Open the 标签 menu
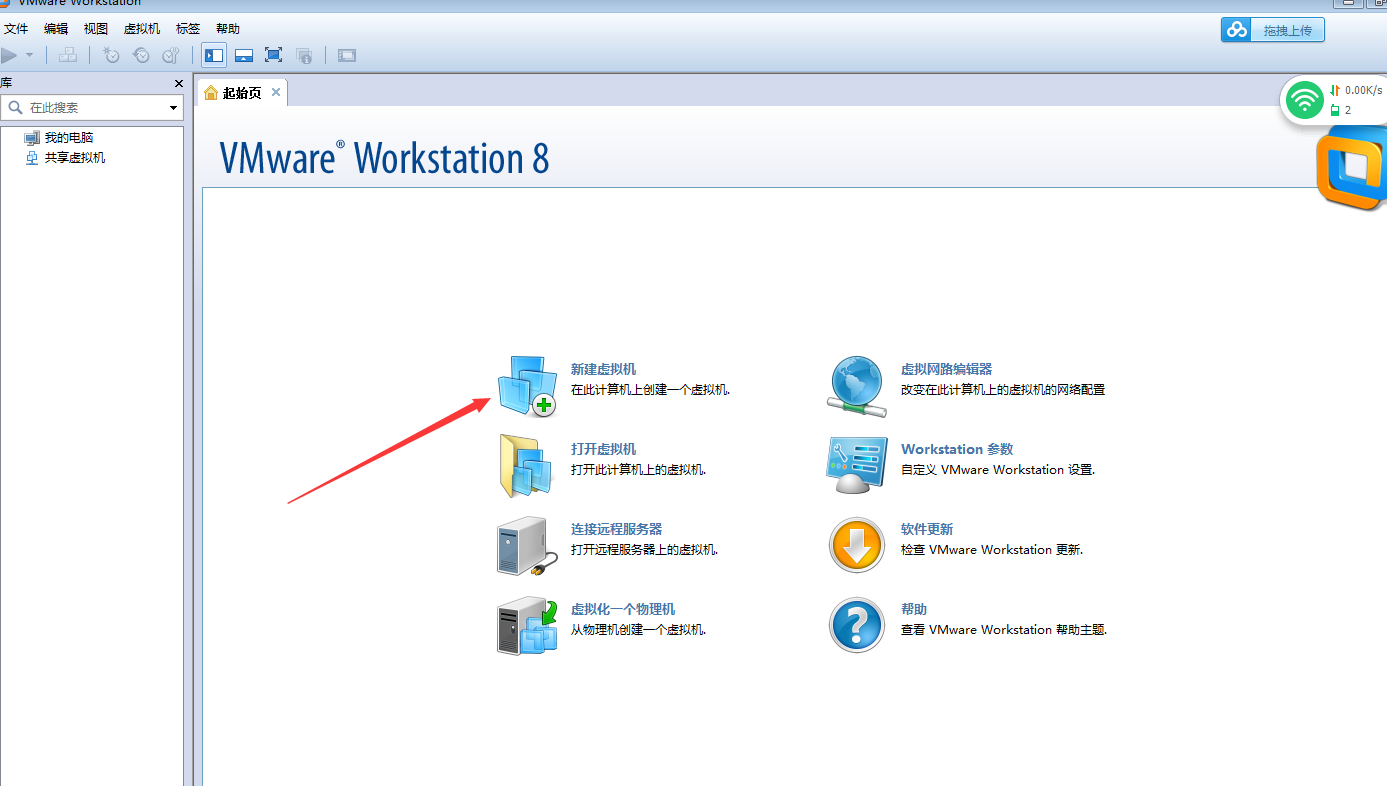 pyautogui.click(x=188, y=29)
